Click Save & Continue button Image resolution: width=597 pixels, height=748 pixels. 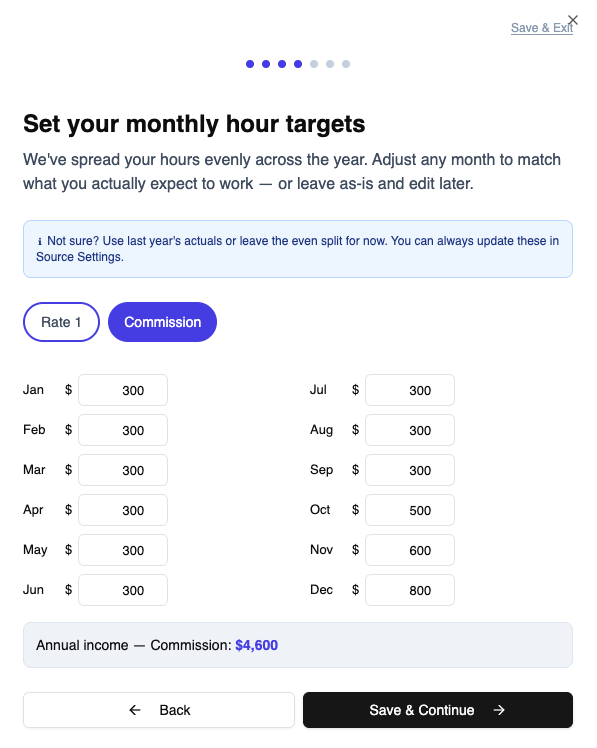pyautogui.click(x=438, y=710)
